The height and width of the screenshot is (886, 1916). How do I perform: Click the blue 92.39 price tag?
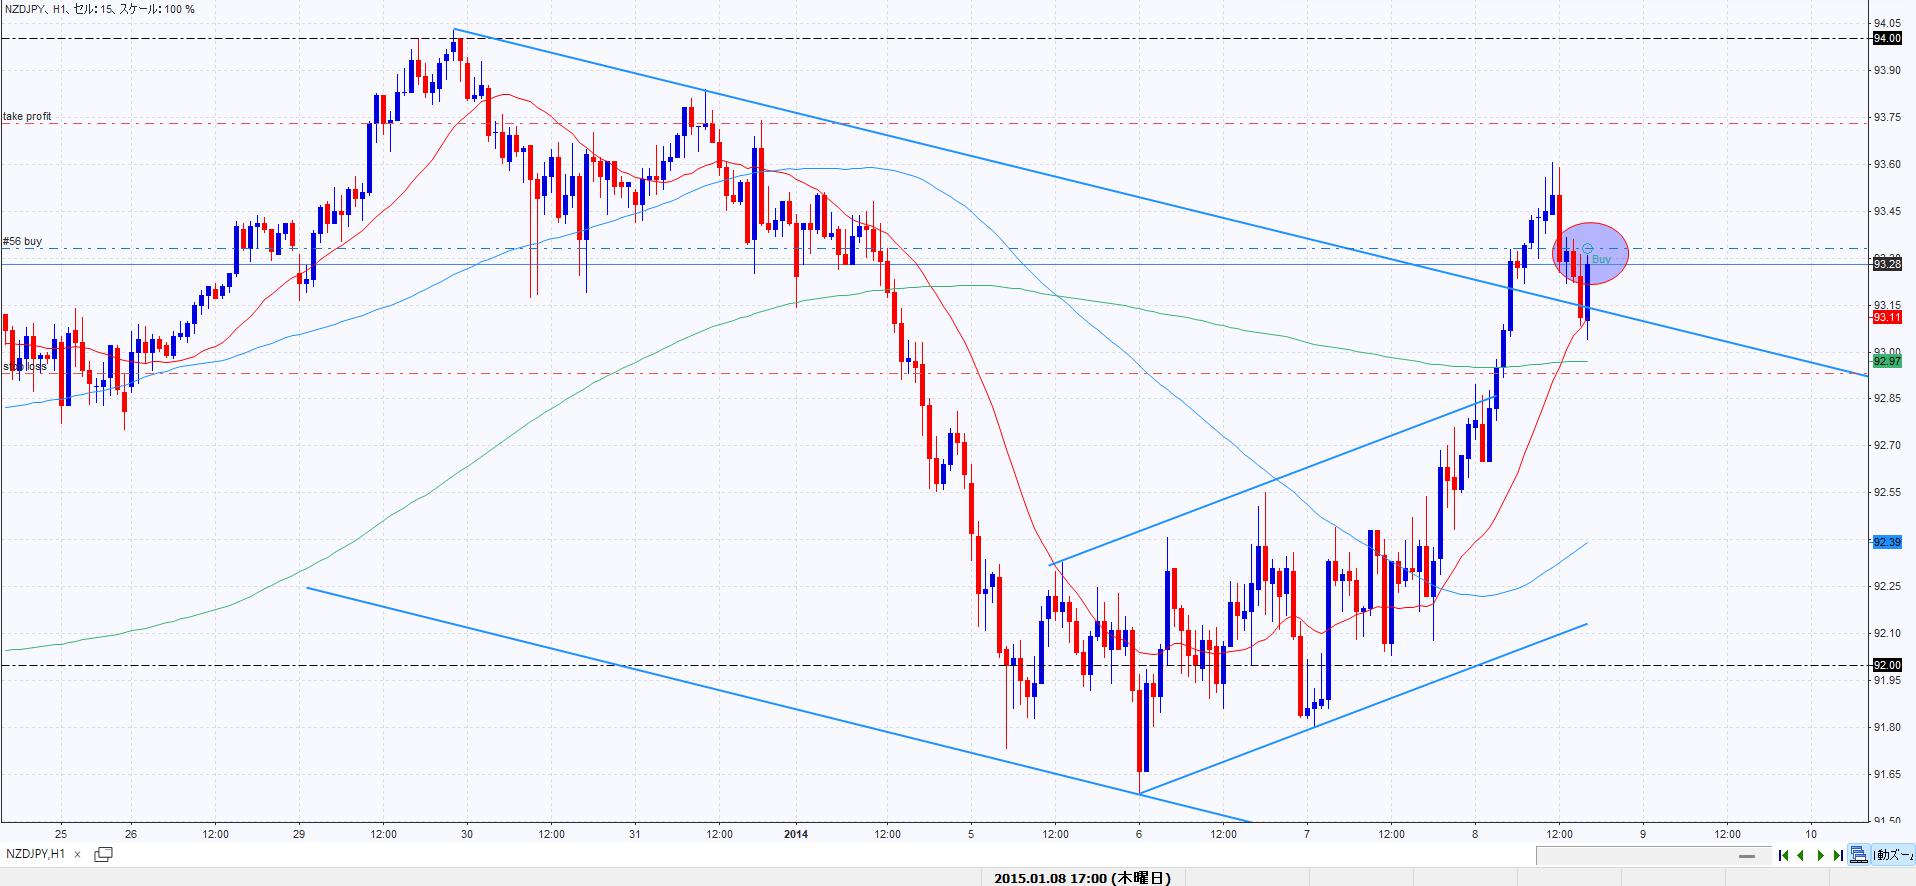click(1886, 542)
